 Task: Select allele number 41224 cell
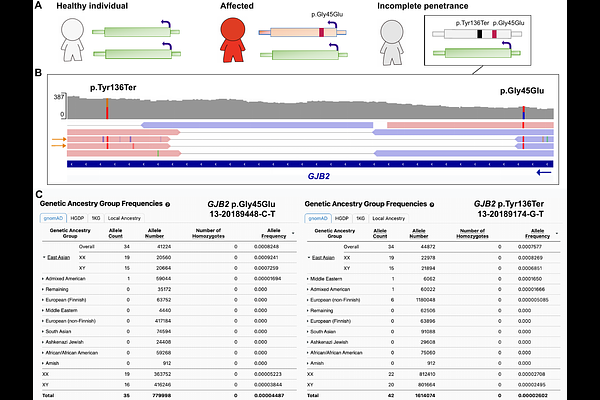[x=164, y=247]
